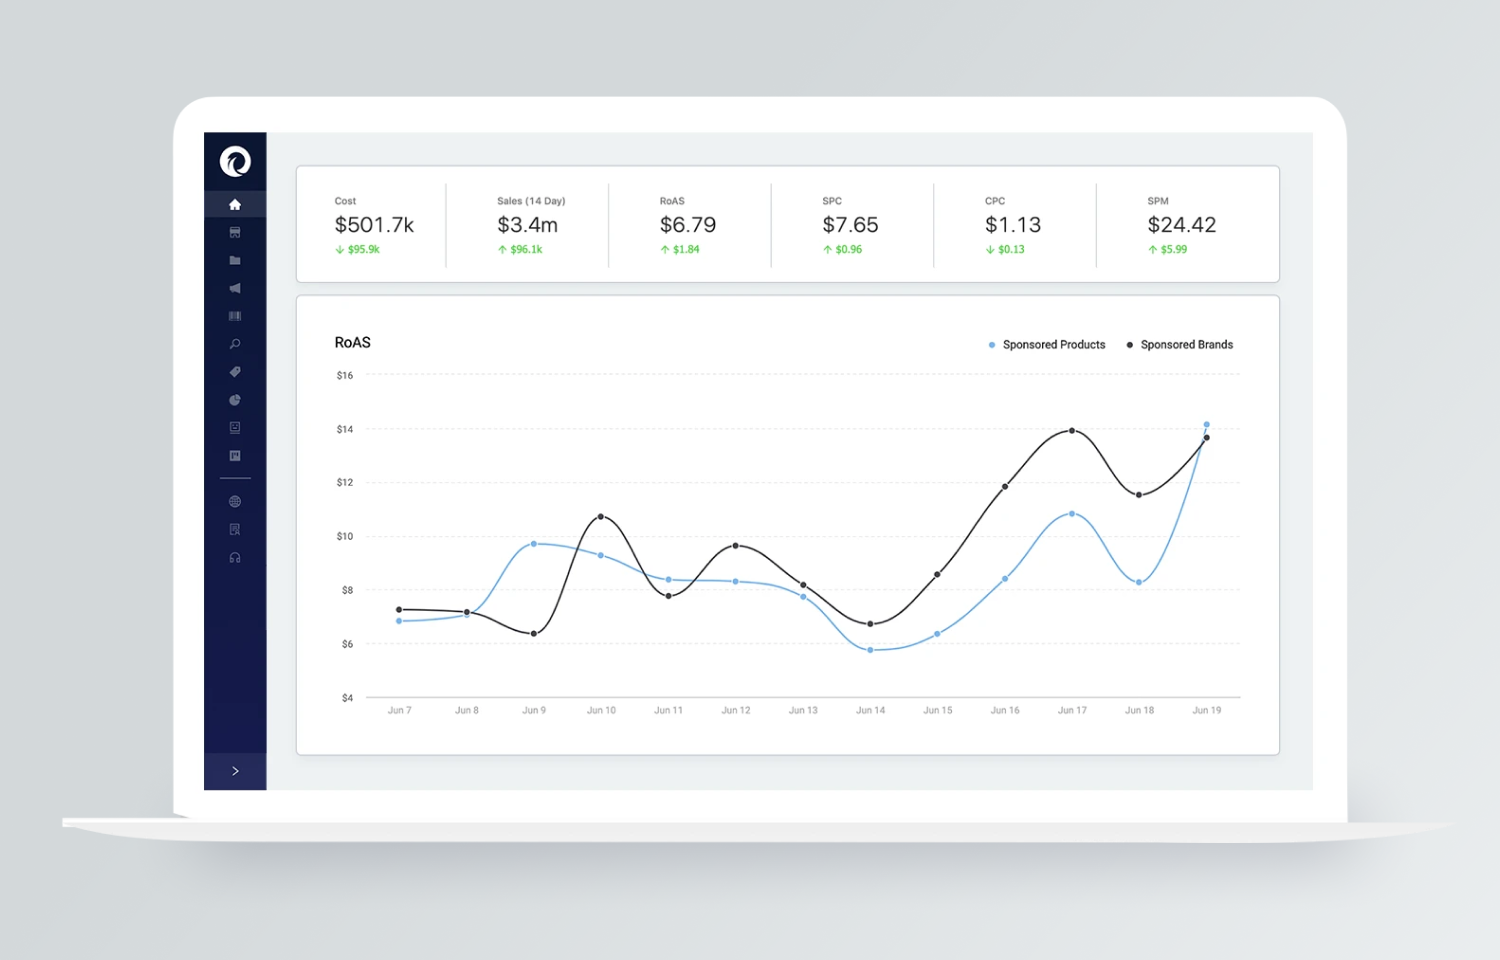1500x960 pixels.
Task: Click the megaphone campaigns icon
Action: pos(235,289)
